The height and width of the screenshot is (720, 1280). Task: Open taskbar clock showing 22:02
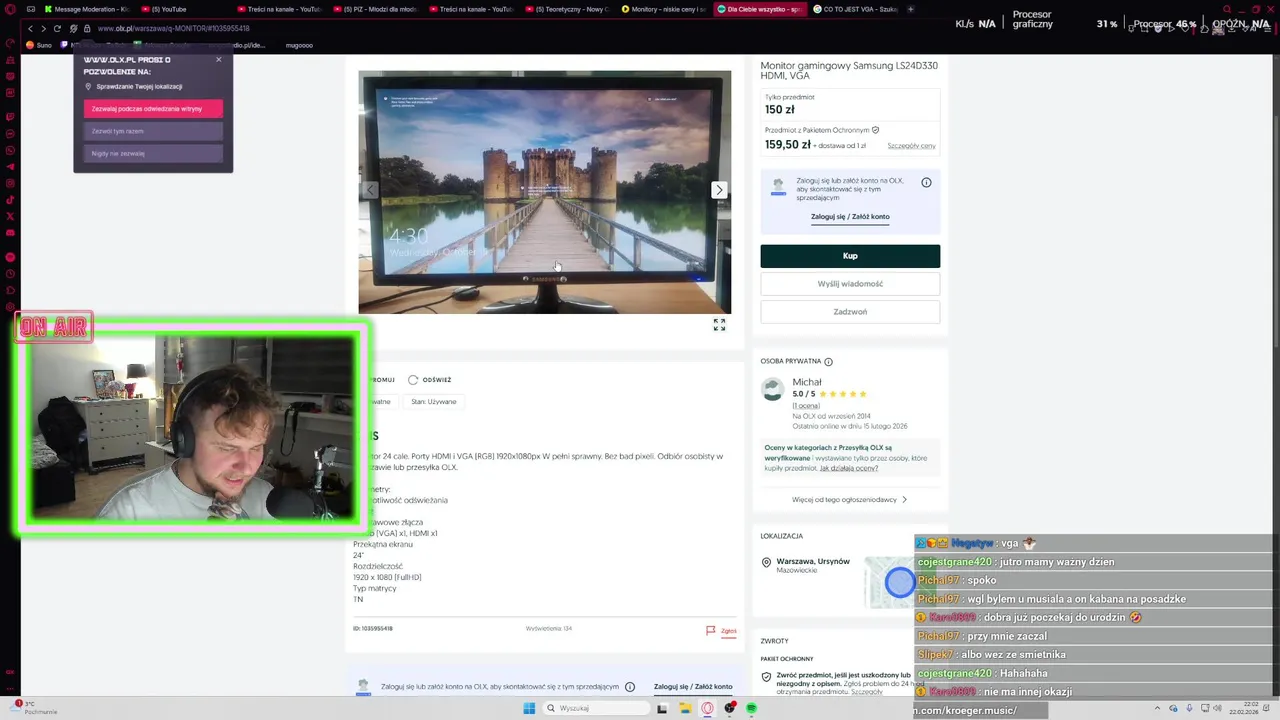click(1244, 708)
